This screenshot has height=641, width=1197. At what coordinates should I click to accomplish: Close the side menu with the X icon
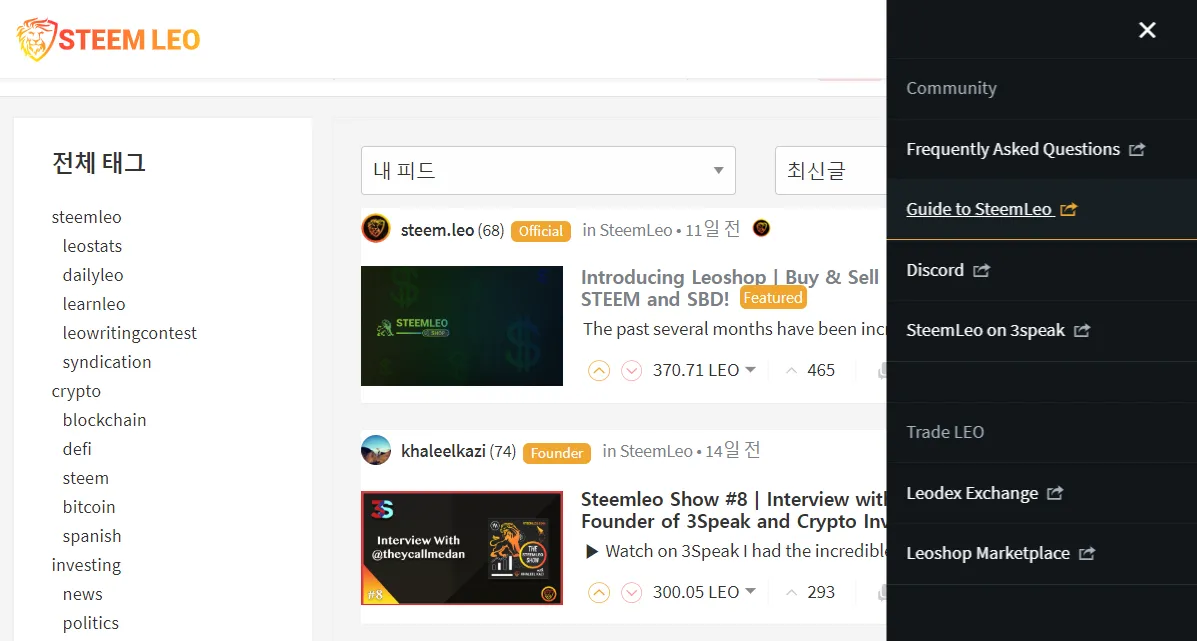point(1147,30)
